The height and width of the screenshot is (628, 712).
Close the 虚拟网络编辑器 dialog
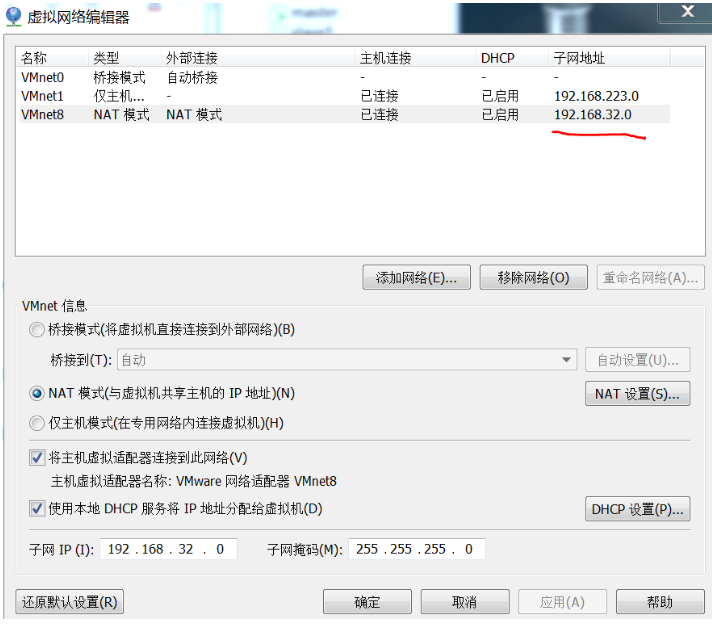[x=687, y=12]
